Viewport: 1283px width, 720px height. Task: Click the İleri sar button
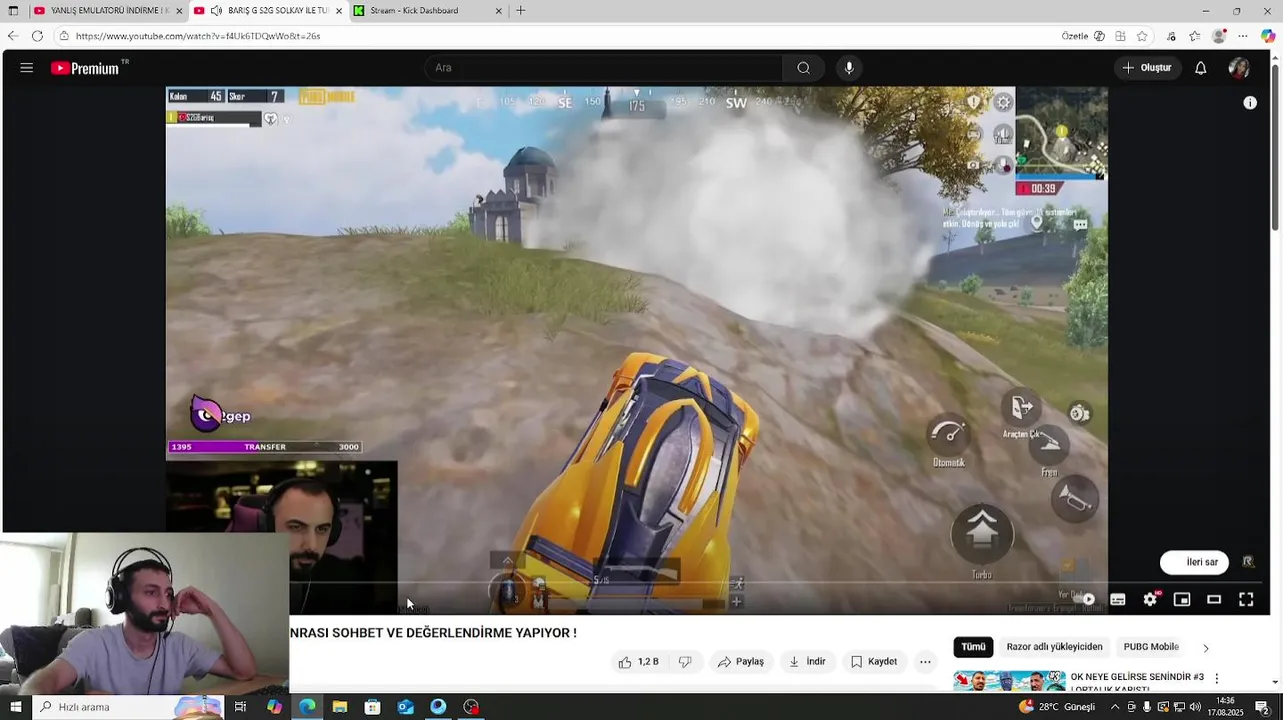point(1194,562)
